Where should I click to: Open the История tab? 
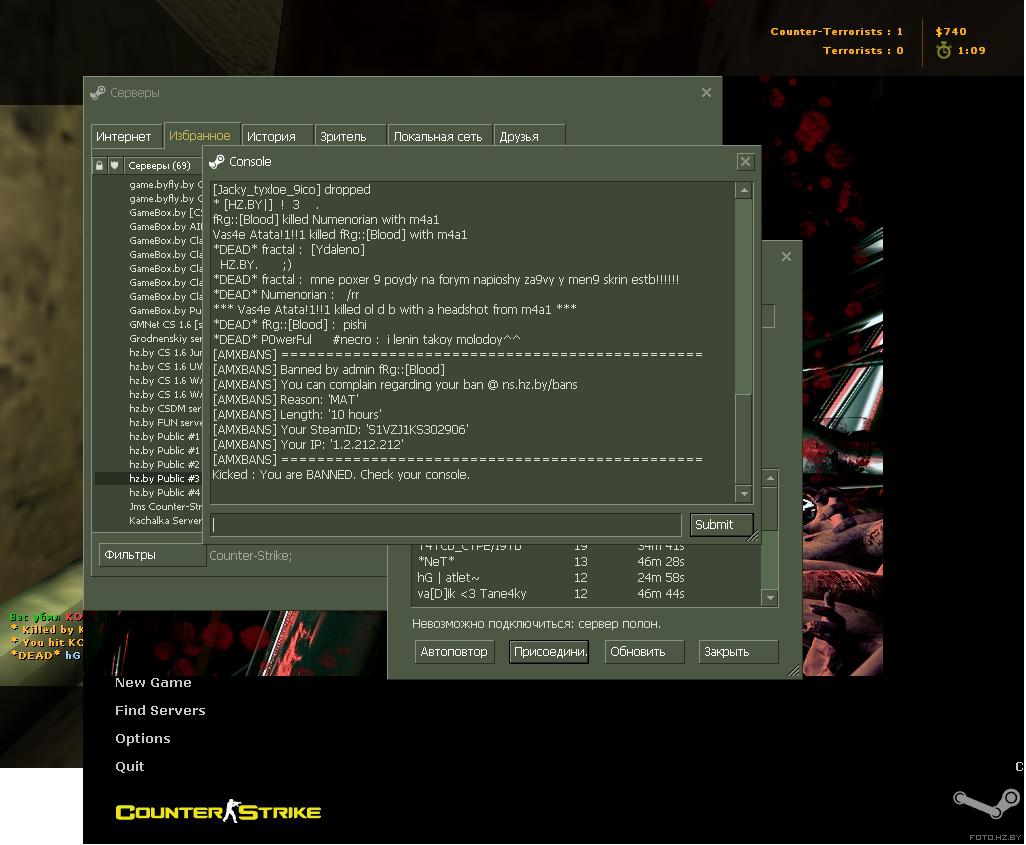tap(276, 136)
